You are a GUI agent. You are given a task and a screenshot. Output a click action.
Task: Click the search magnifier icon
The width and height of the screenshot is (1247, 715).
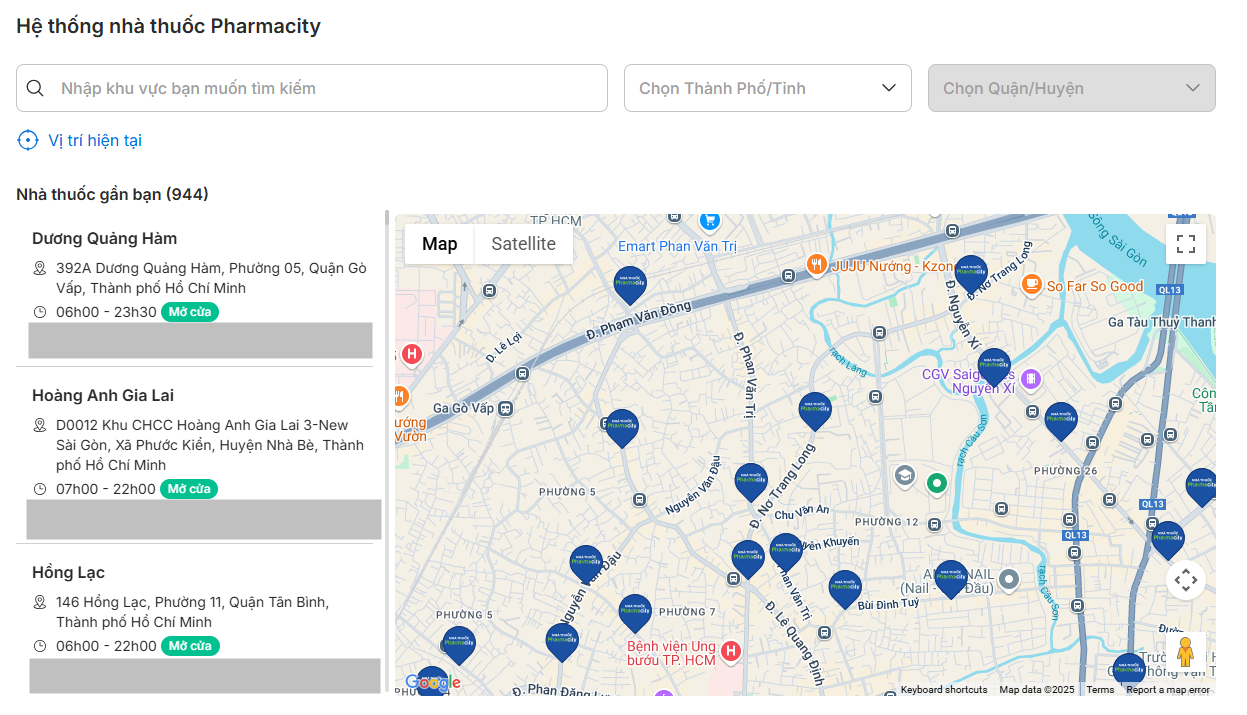pos(35,88)
